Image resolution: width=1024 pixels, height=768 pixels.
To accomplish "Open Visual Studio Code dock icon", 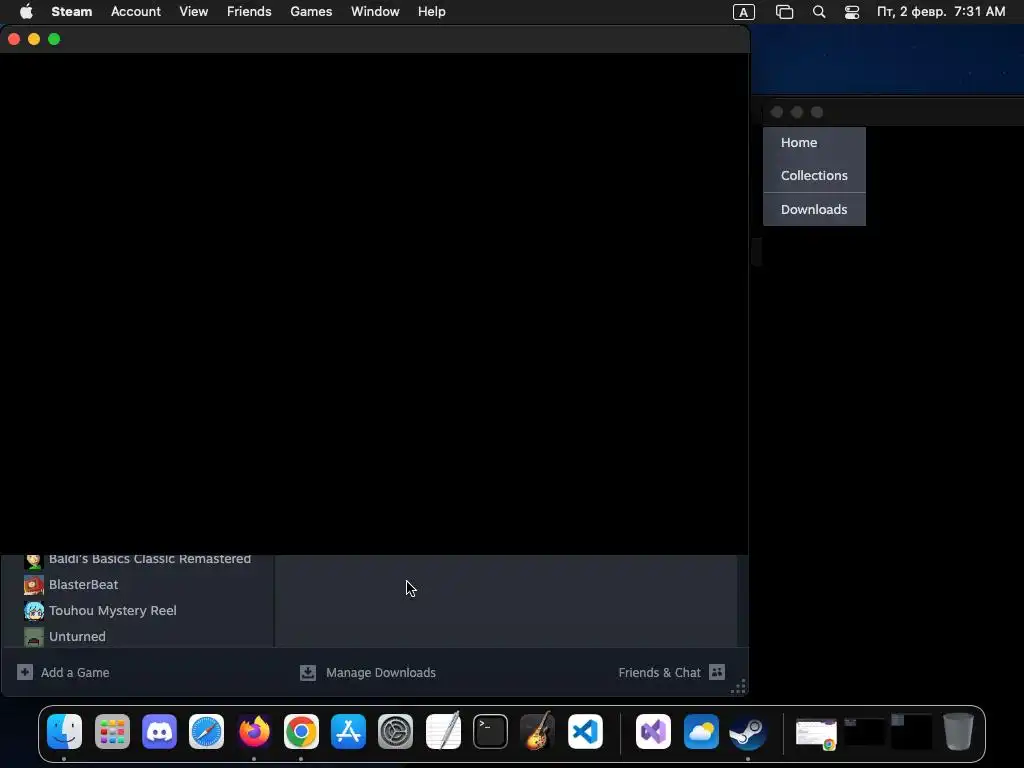I will coord(585,731).
